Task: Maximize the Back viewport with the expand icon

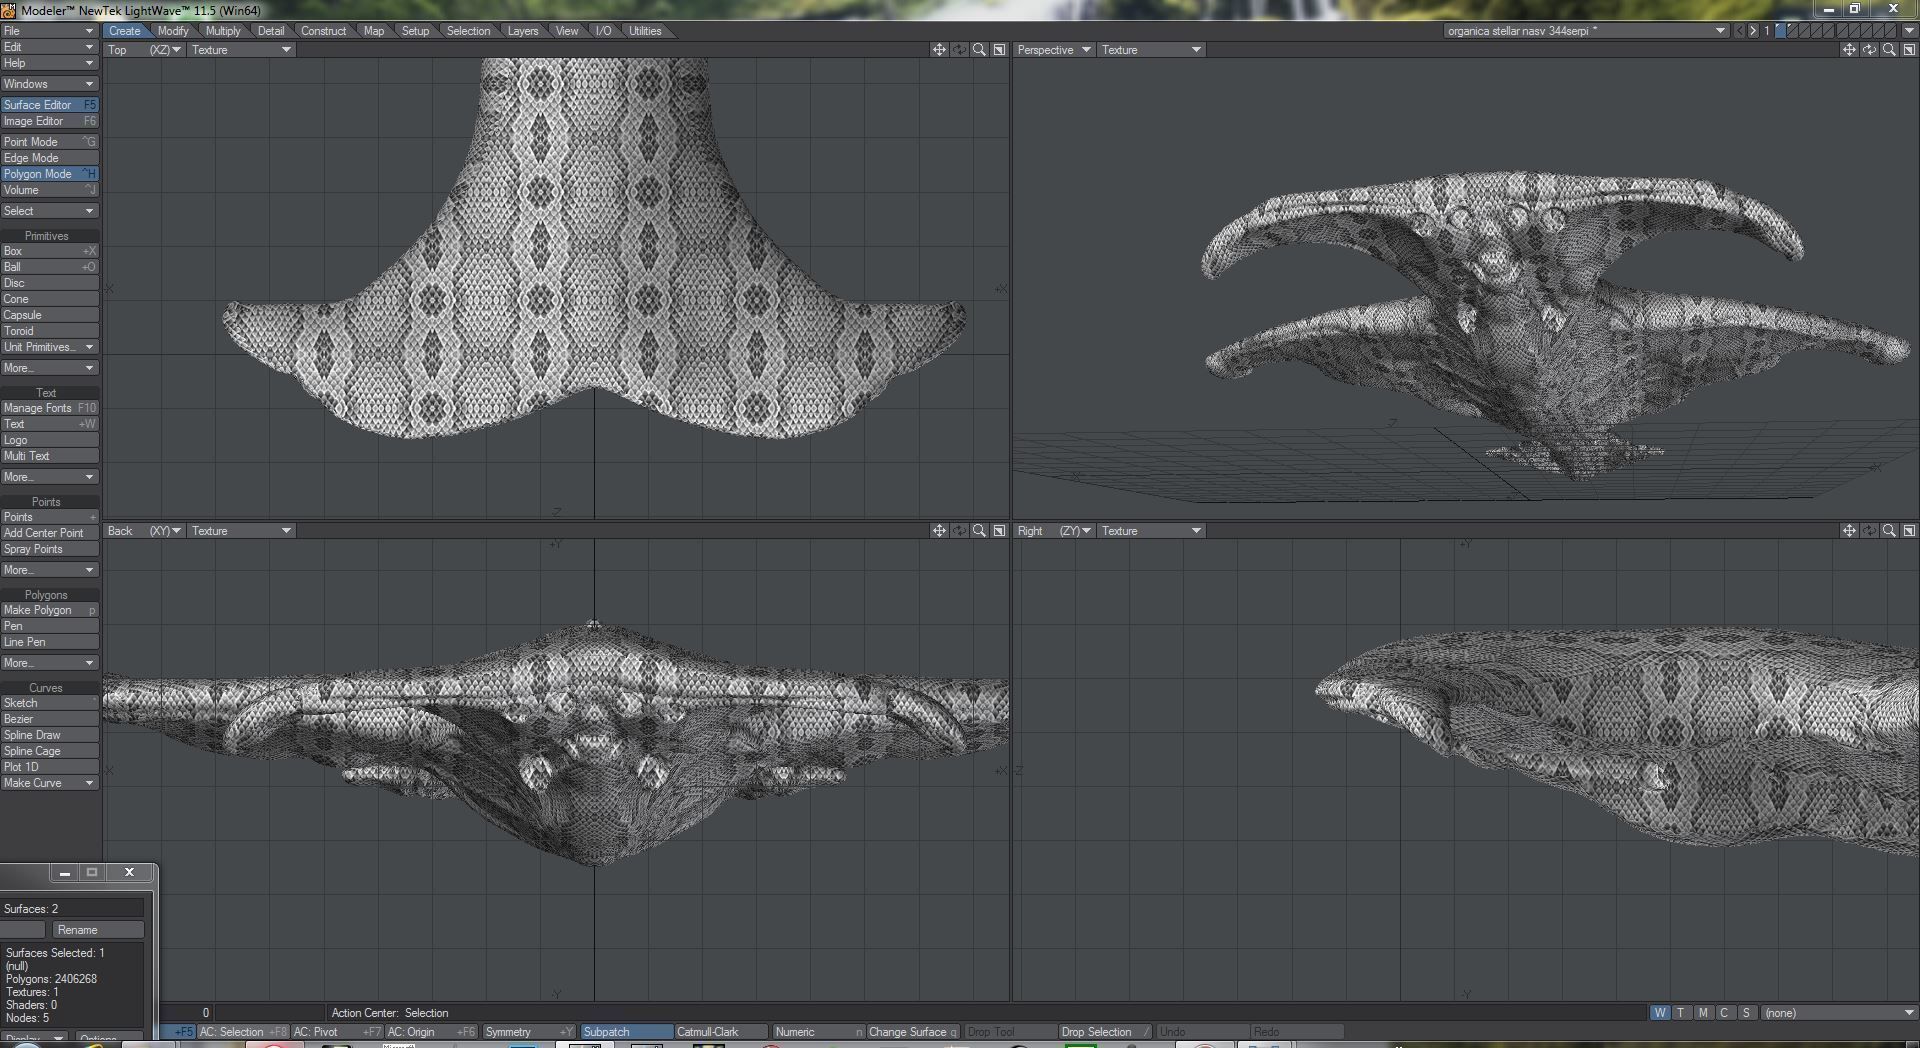Action: 999,531
